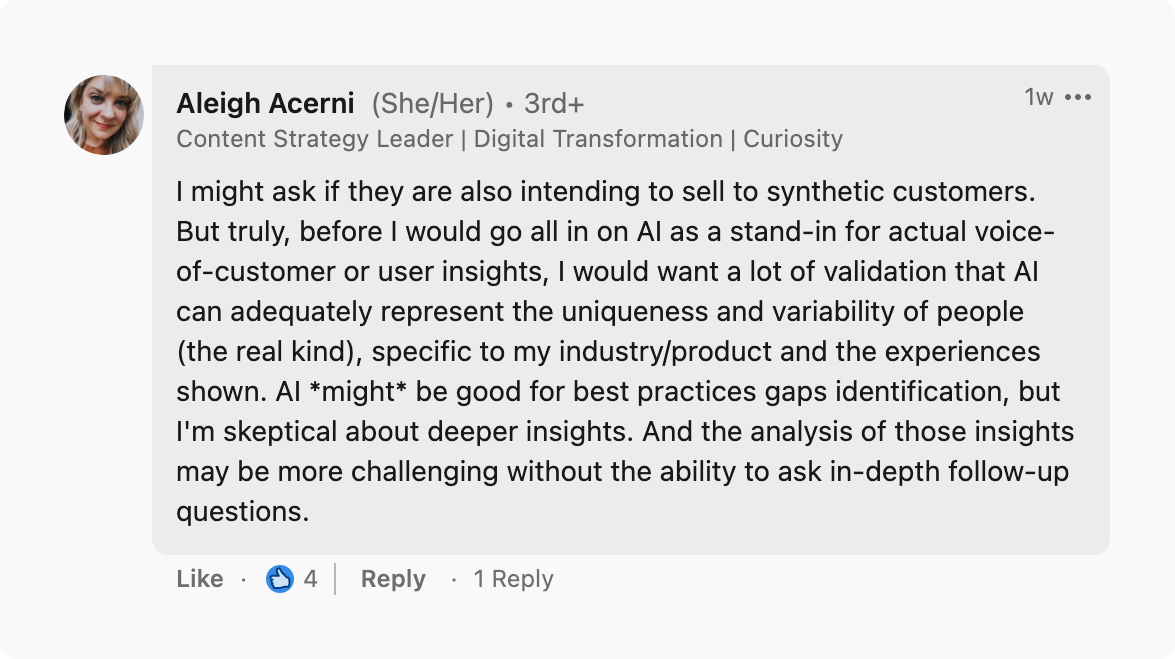
Task: Click the 1w comment timestamp
Action: [1039, 97]
